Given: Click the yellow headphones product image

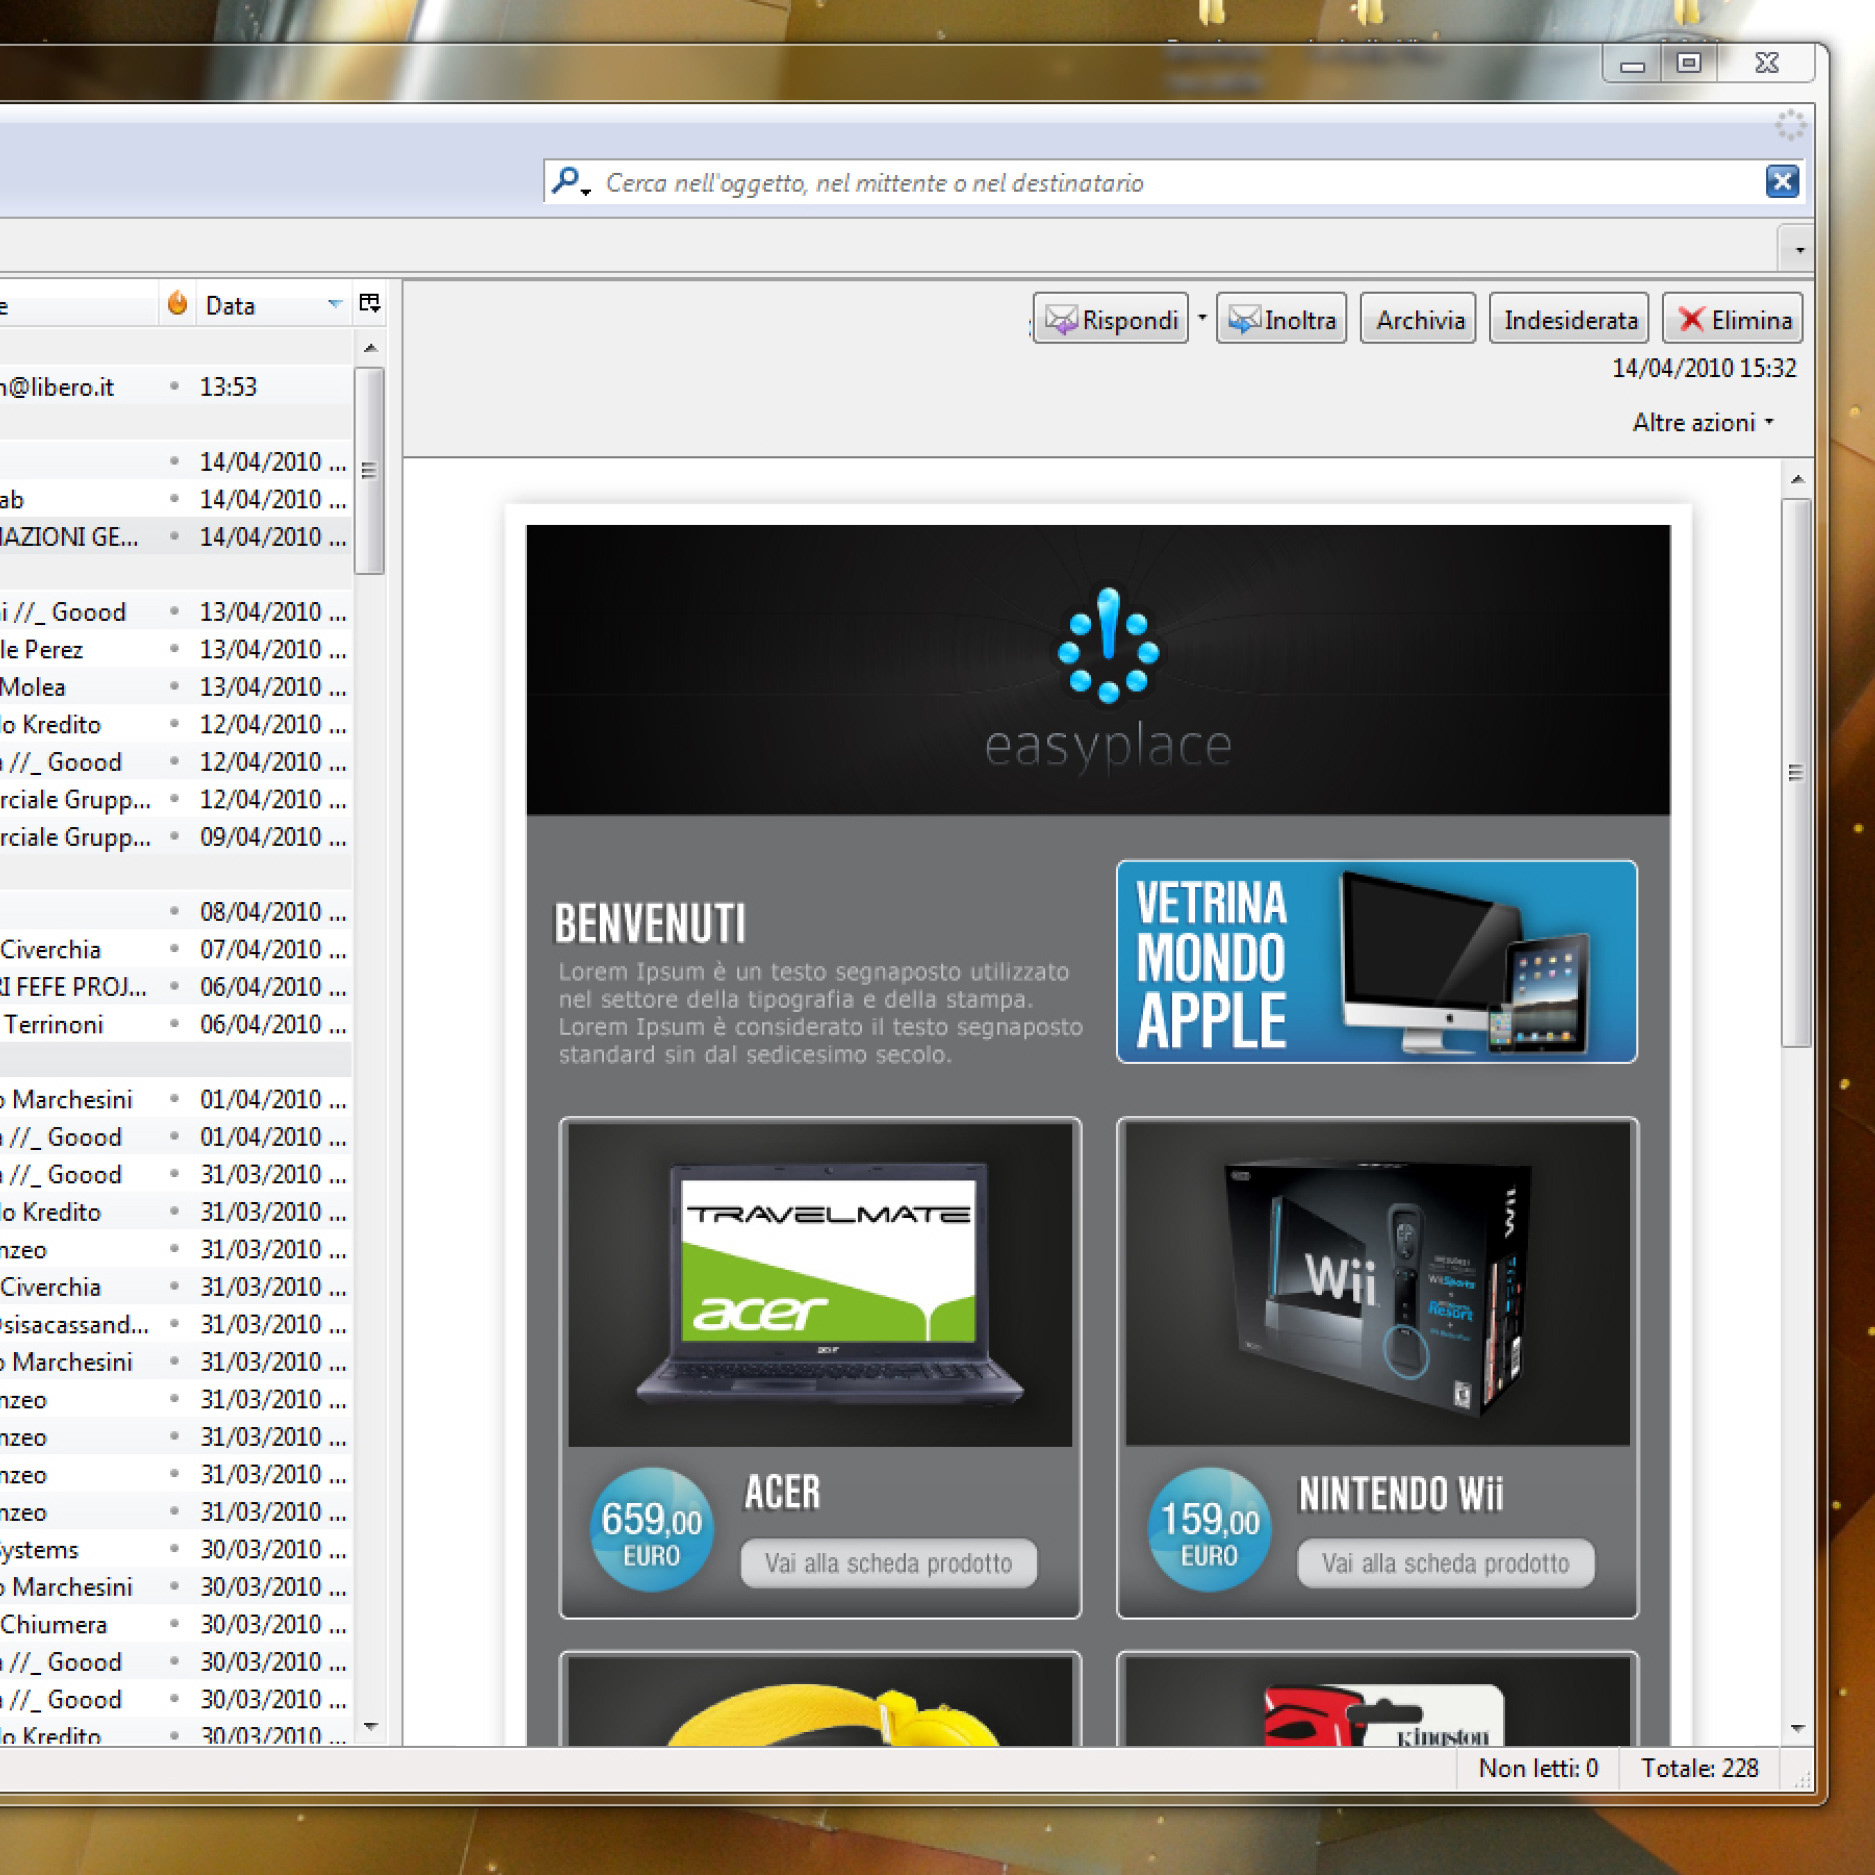Looking at the screenshot, I should tap(820, 1702).
